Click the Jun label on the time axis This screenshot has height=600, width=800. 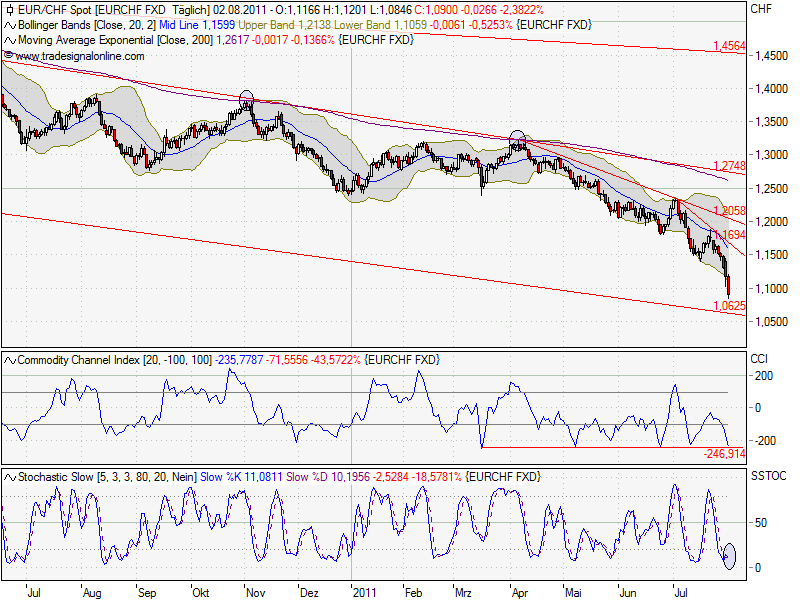click(x=628, y=593)
